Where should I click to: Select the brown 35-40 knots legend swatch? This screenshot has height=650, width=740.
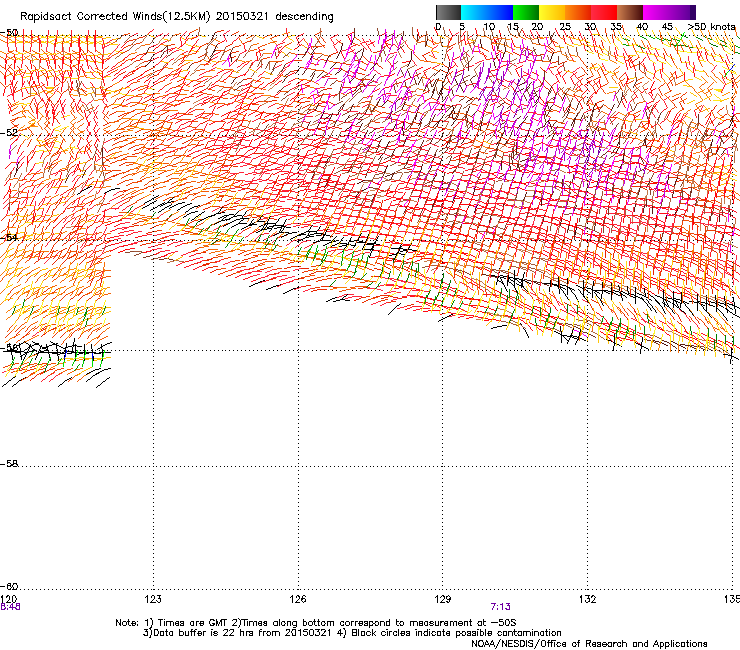tap(630, 12)
